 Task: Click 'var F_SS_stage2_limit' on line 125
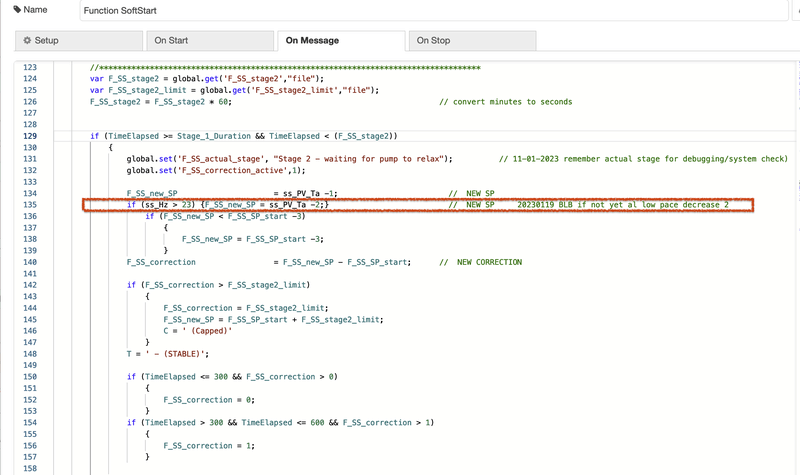click(138, 90)
